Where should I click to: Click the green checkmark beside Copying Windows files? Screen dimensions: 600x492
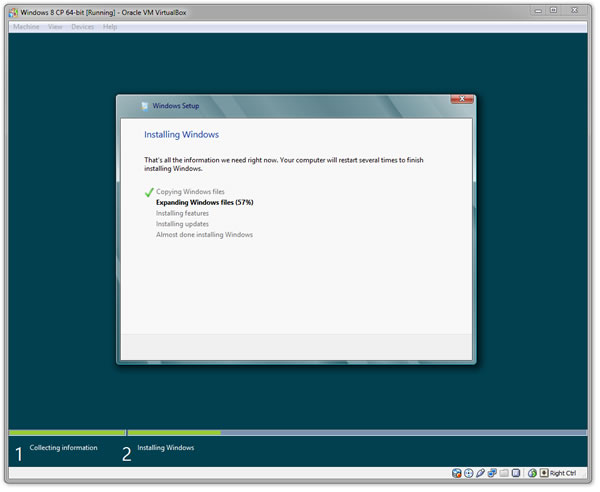tap(149, 192)
